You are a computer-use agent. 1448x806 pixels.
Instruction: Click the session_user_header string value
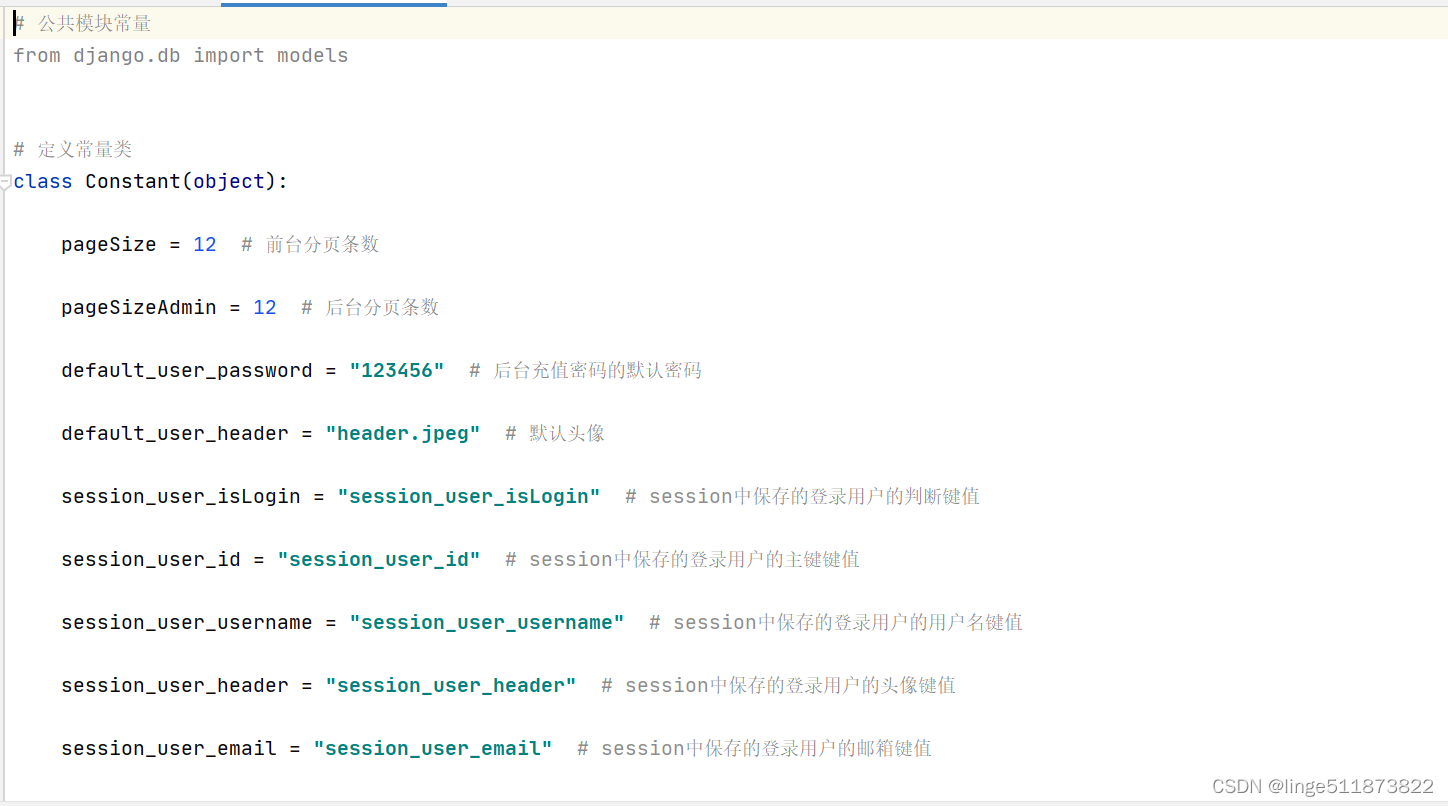(x=450, y=684)
